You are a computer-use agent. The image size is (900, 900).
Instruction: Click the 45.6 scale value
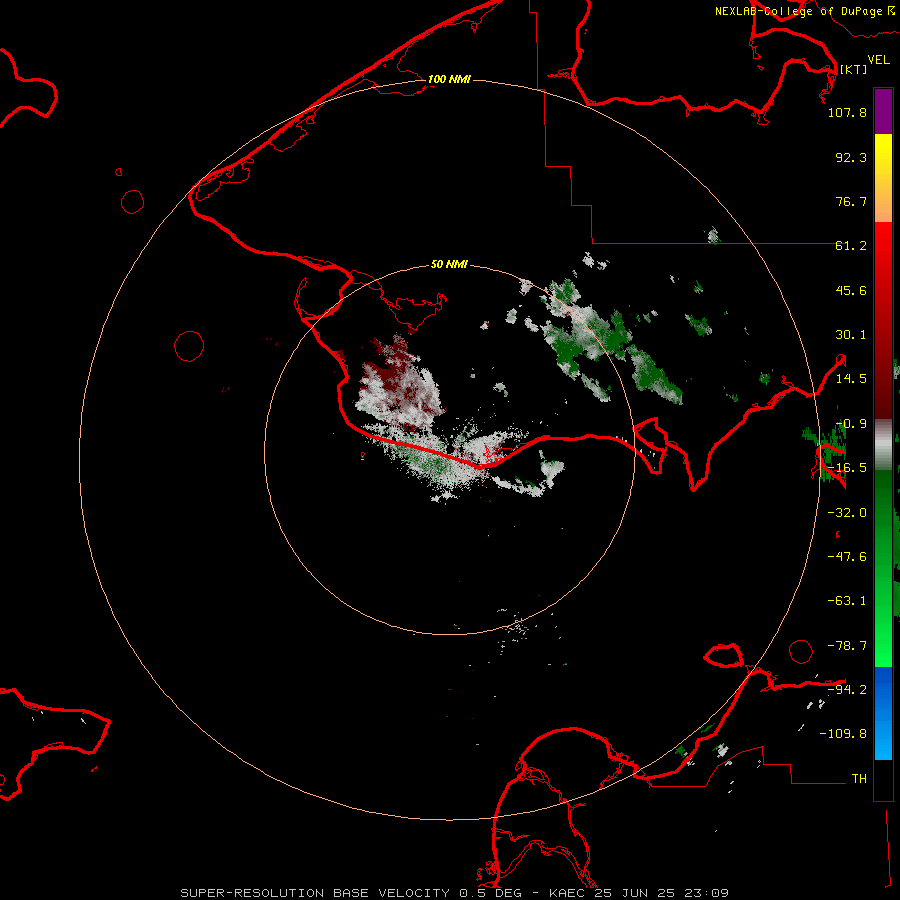pyautogui.click(x=851, y=290)
